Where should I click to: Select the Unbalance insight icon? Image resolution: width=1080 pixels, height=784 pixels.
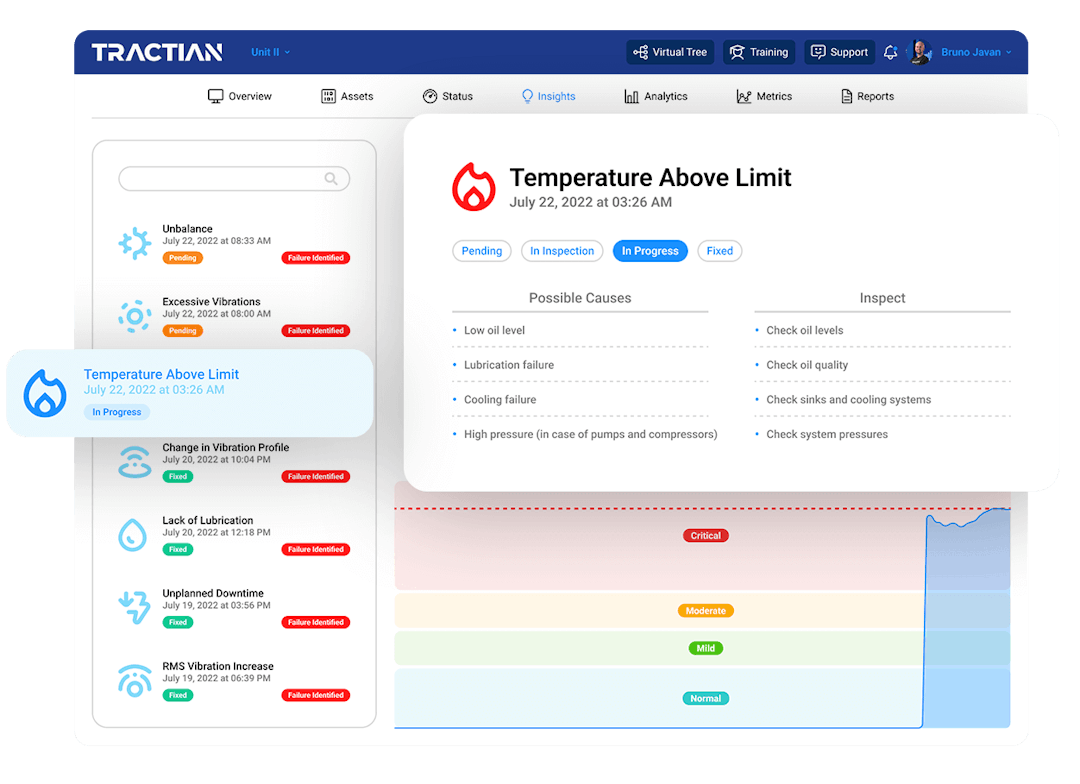point(134,243)
